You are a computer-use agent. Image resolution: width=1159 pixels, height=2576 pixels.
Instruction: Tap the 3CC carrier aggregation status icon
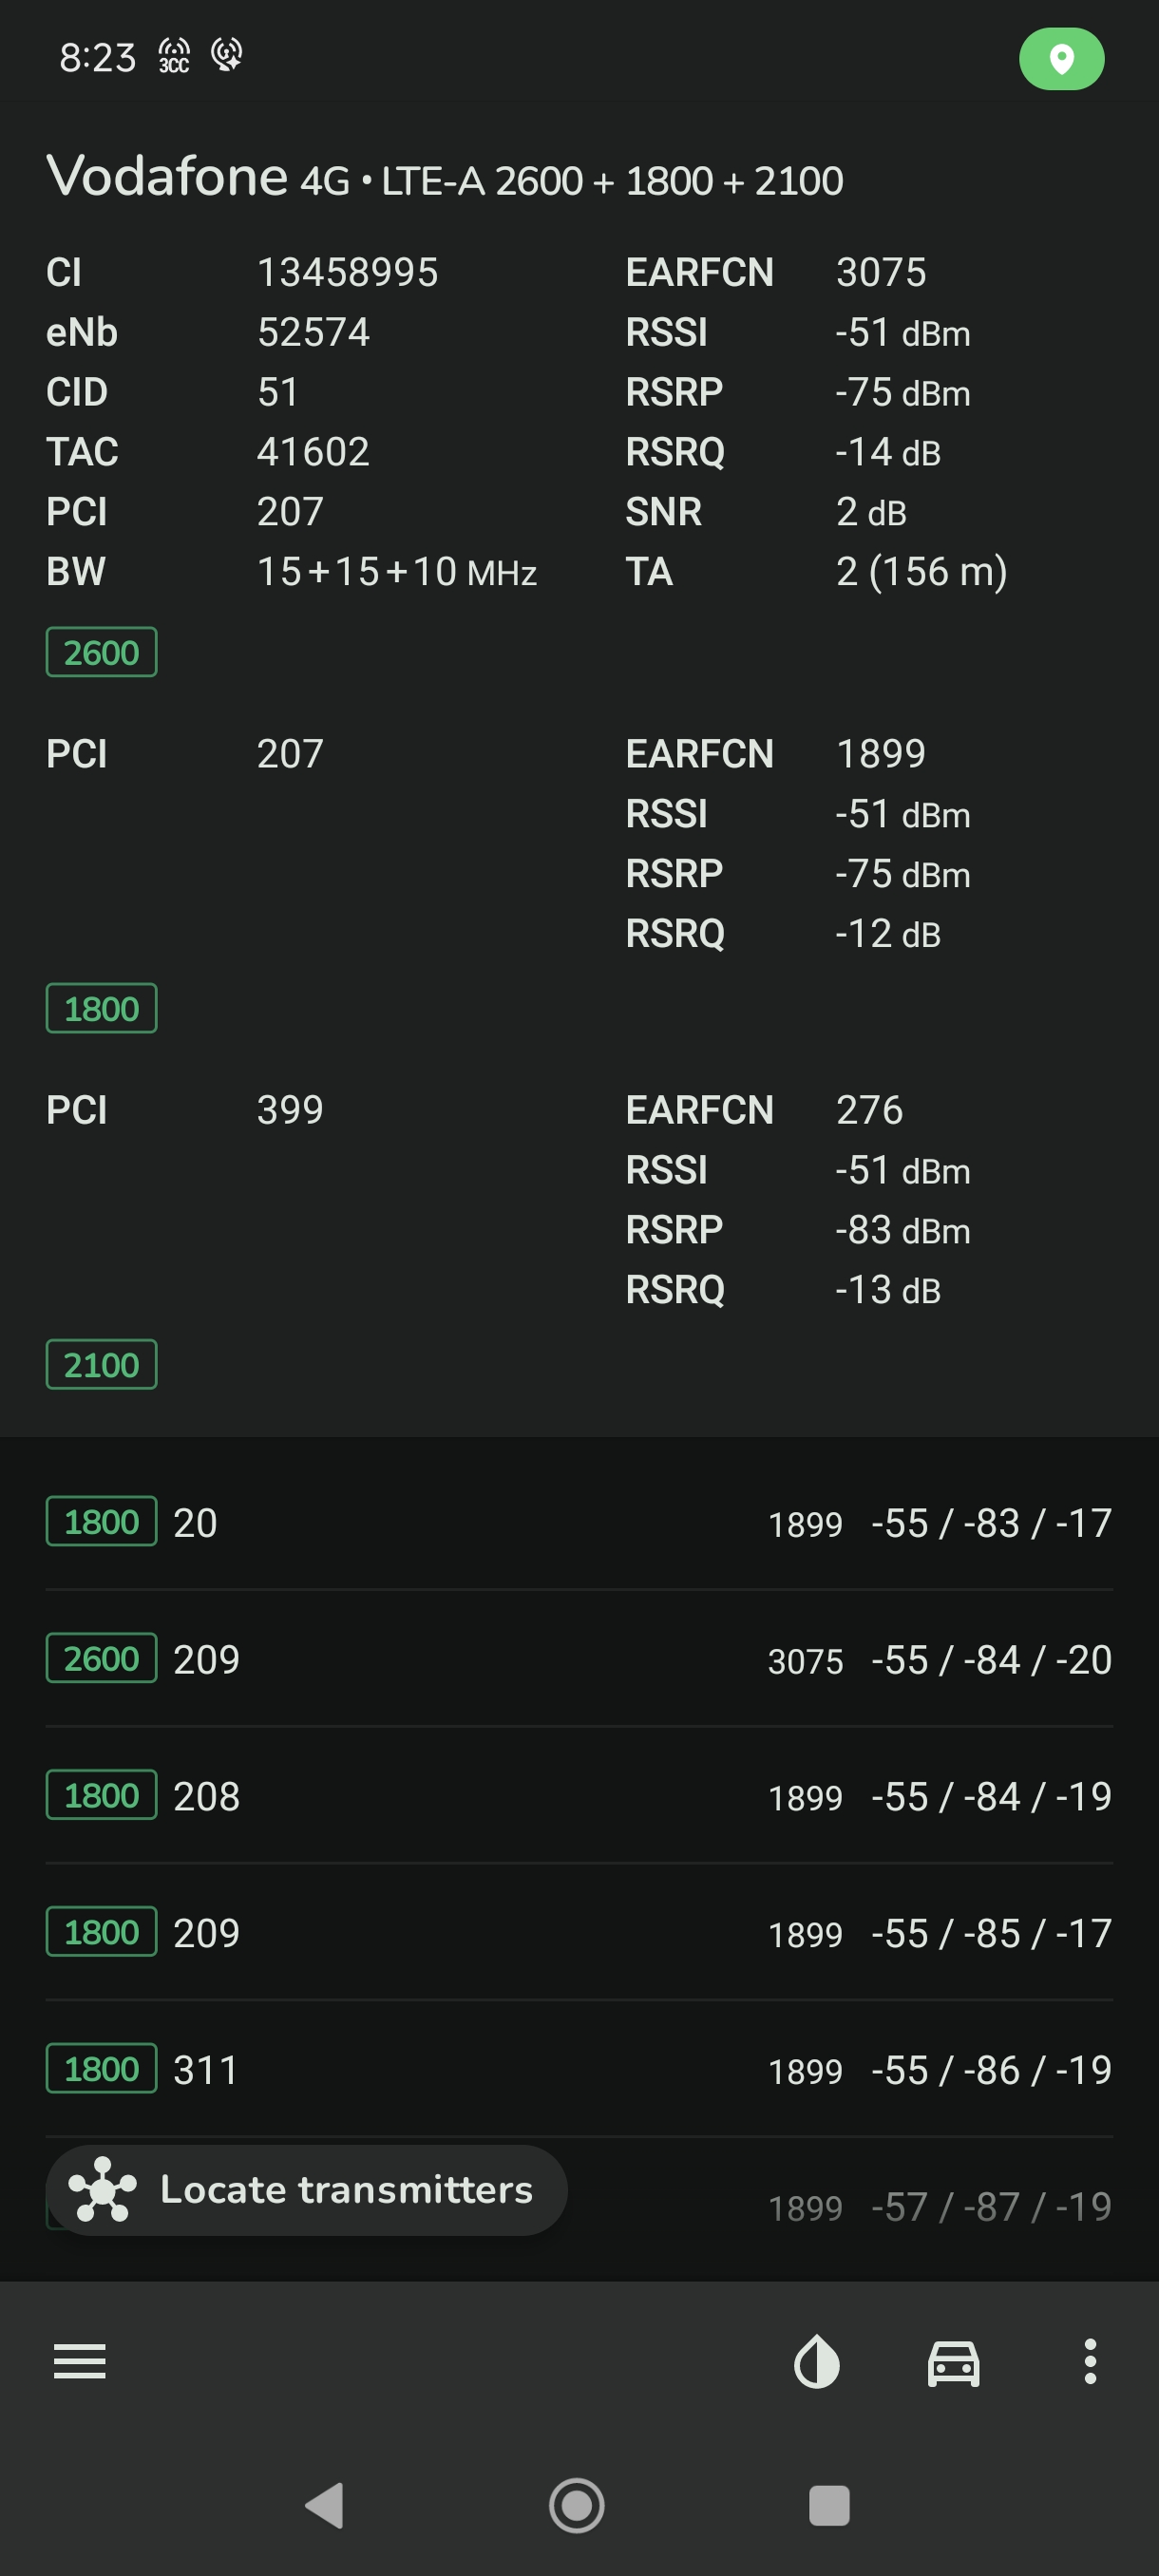[x=174, y=56]
